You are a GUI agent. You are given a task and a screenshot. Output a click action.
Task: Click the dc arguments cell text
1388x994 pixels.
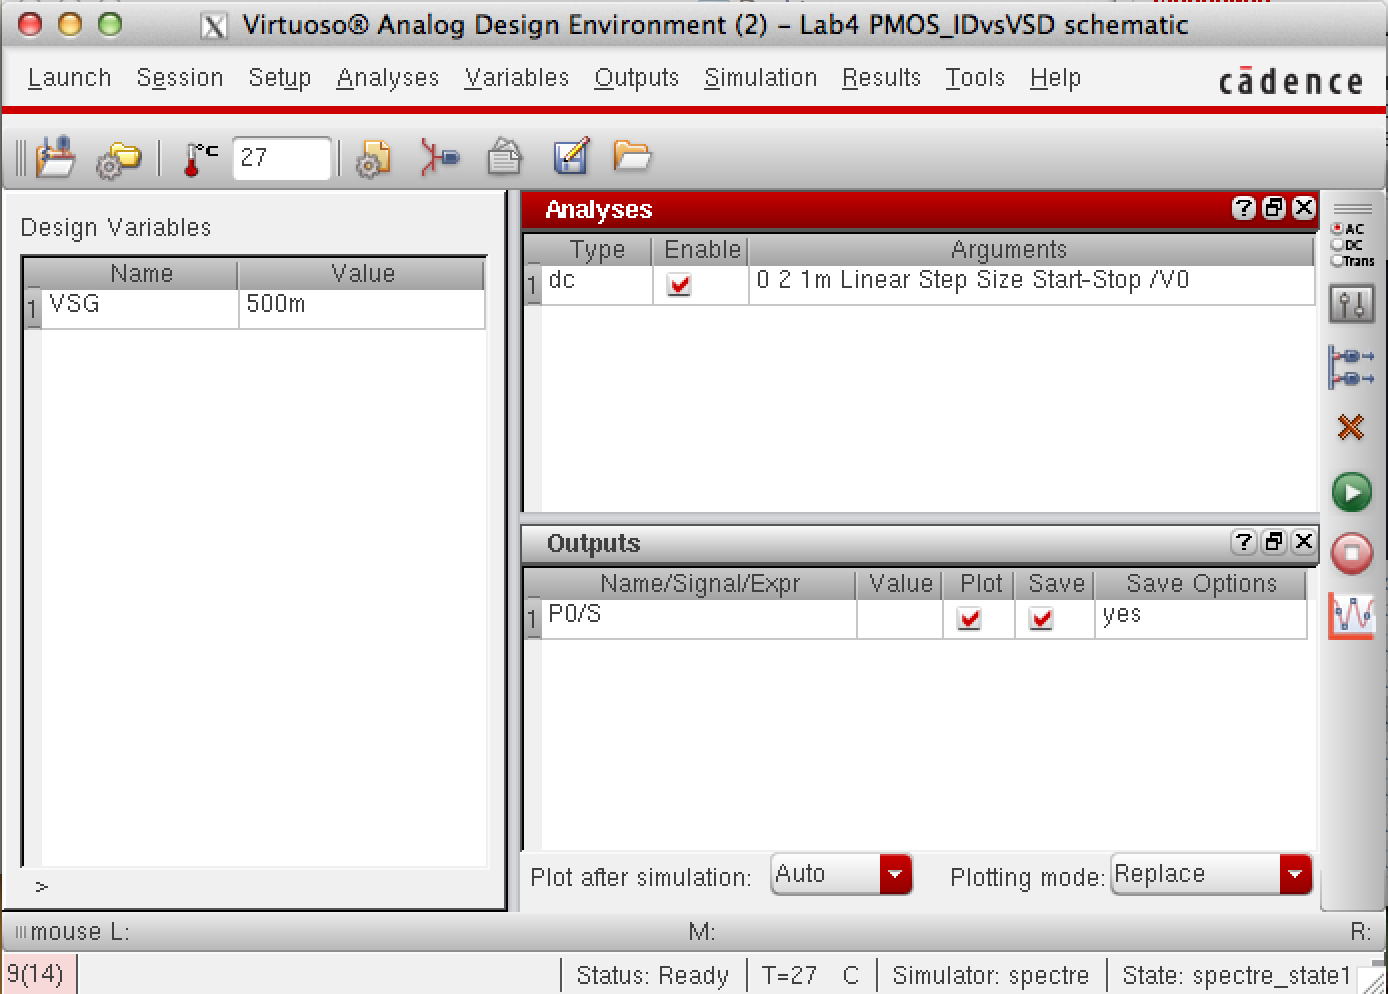coord(973,280)
